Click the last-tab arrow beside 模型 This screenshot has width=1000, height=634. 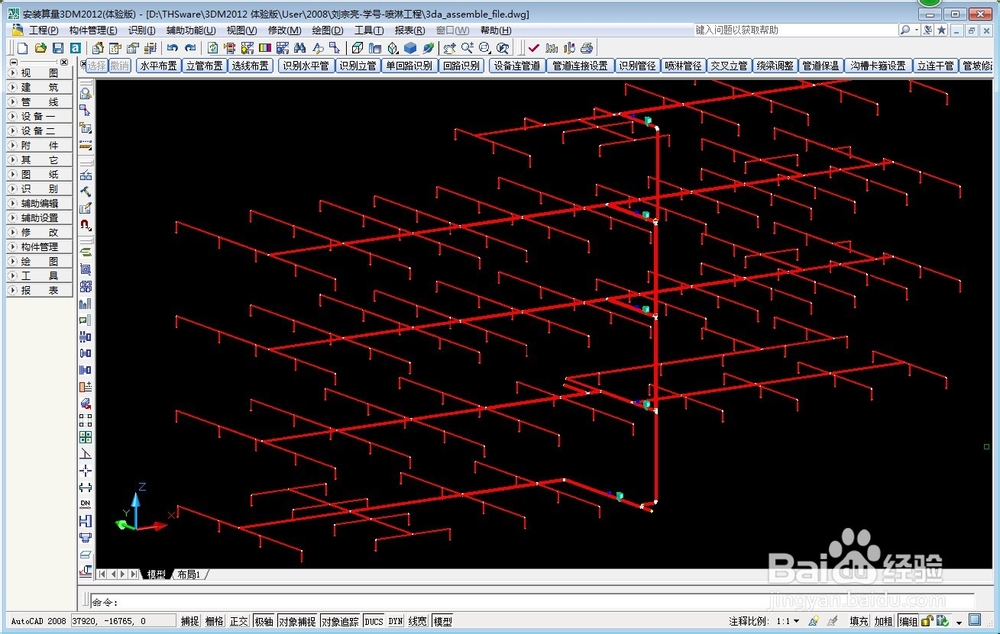(x=134, y=574)
